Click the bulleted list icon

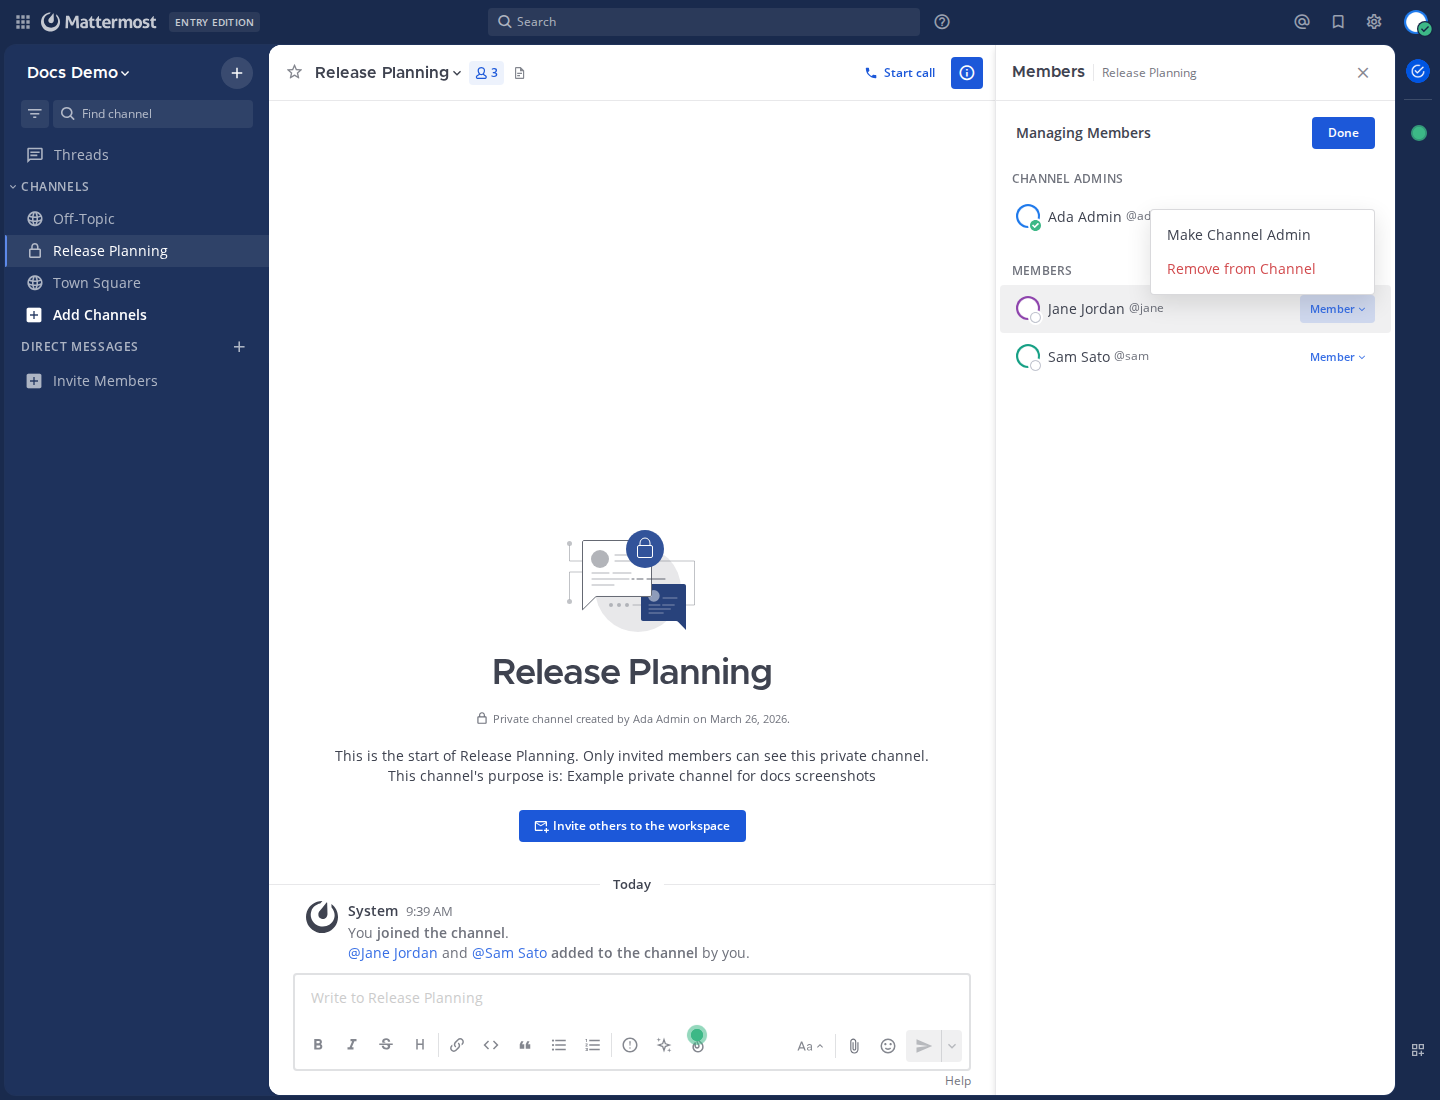point(559,1045)
